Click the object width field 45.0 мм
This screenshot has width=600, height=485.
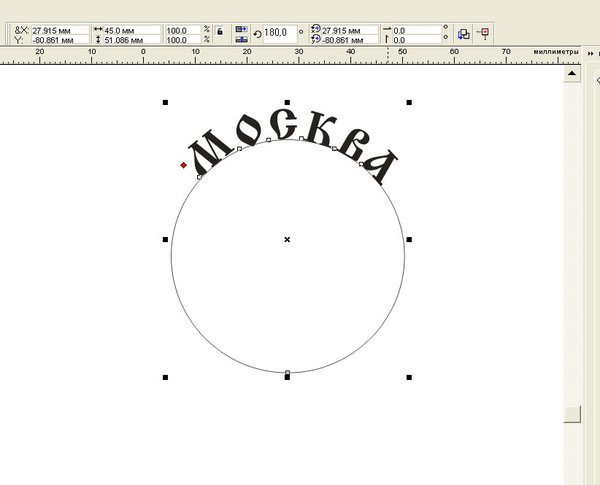pyautogui.click(x=130, y=30)
